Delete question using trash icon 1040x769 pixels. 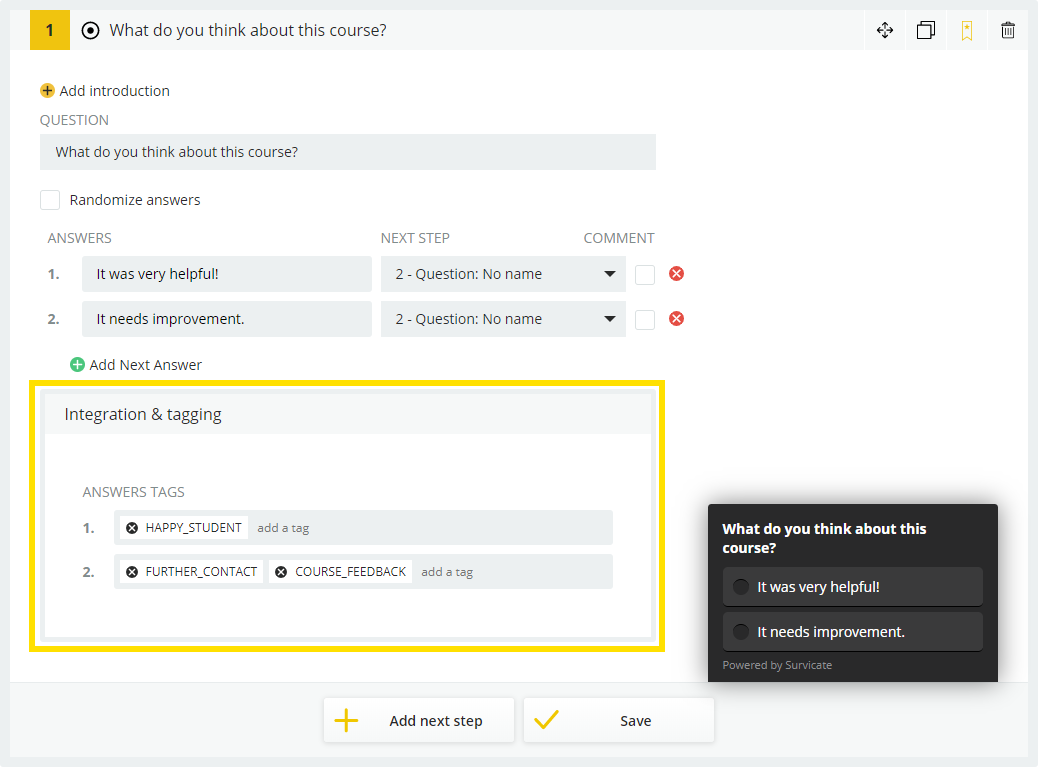click(1009, 31)
